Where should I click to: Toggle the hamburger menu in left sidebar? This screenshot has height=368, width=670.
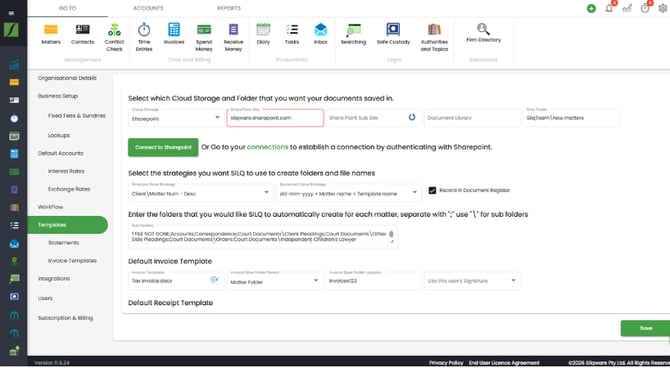coord(11,13)
